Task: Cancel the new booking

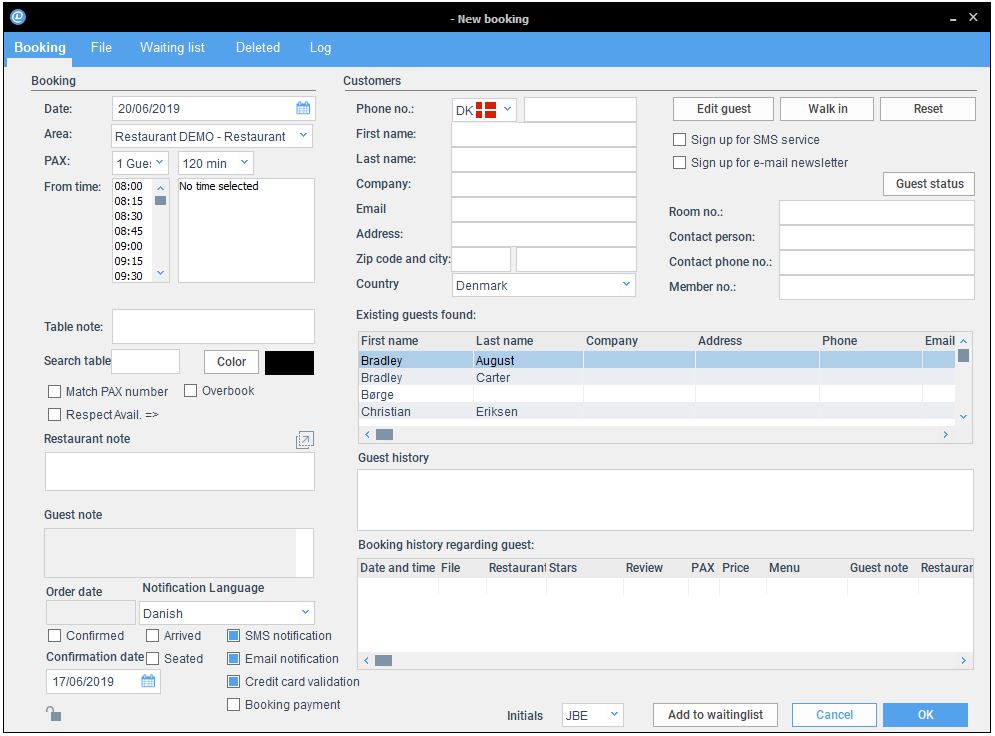Action: 834,715
